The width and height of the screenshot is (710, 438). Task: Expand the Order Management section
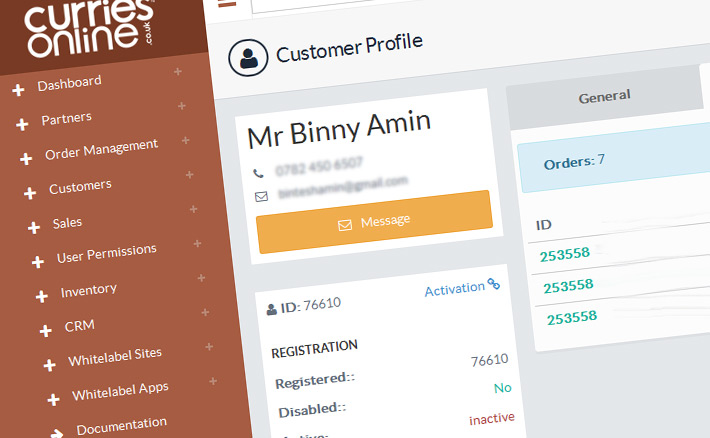(x=26, y=159)
